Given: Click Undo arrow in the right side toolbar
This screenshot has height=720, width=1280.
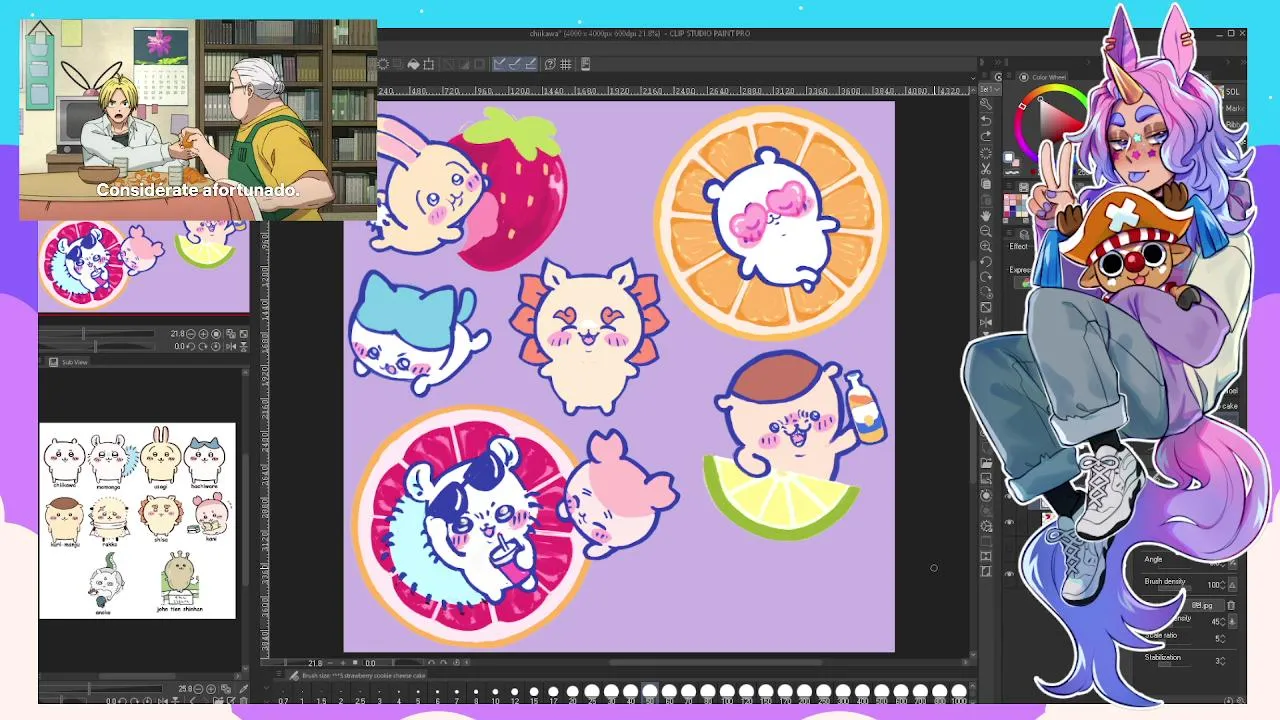Looking at the screenshot, I should (986, 120).
